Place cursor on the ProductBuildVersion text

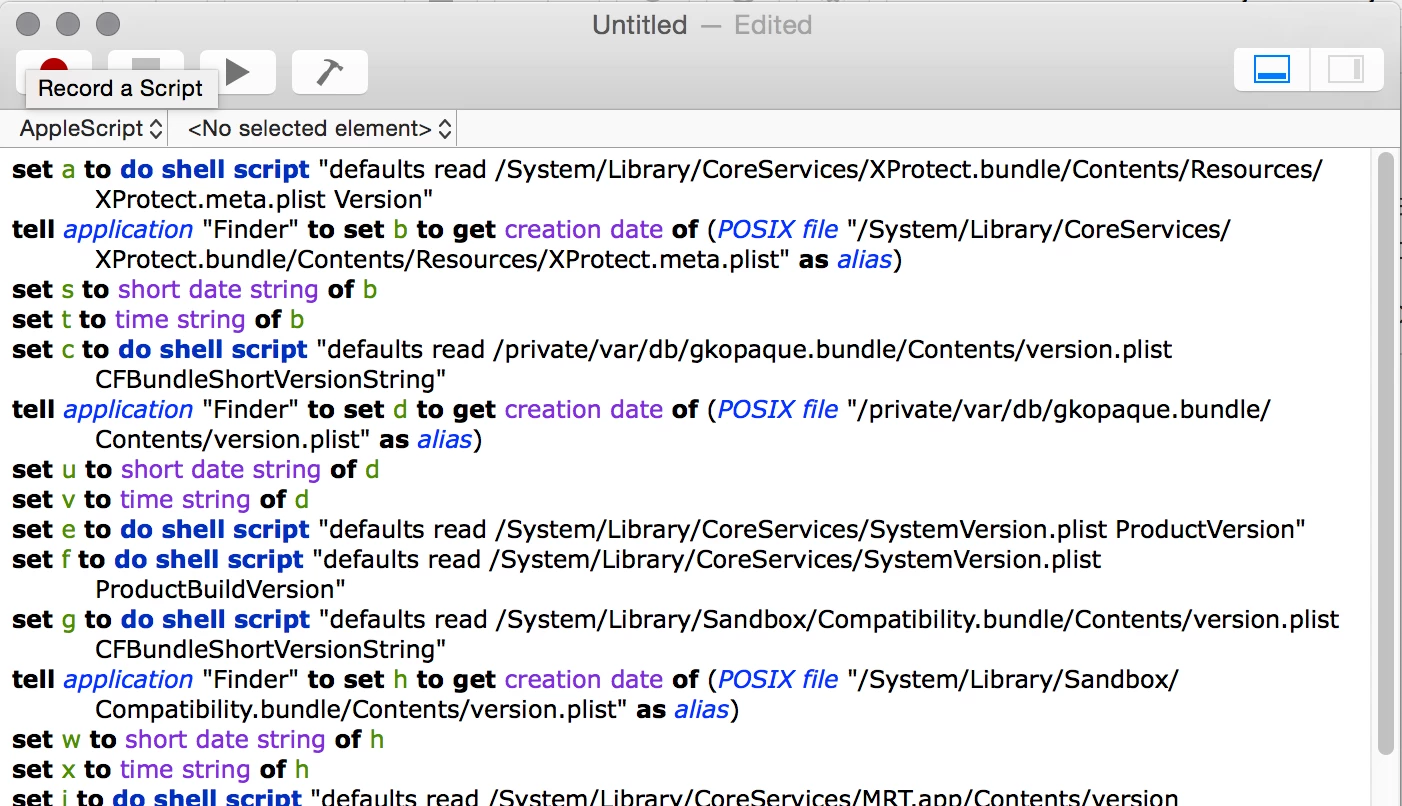pos(220,589)
